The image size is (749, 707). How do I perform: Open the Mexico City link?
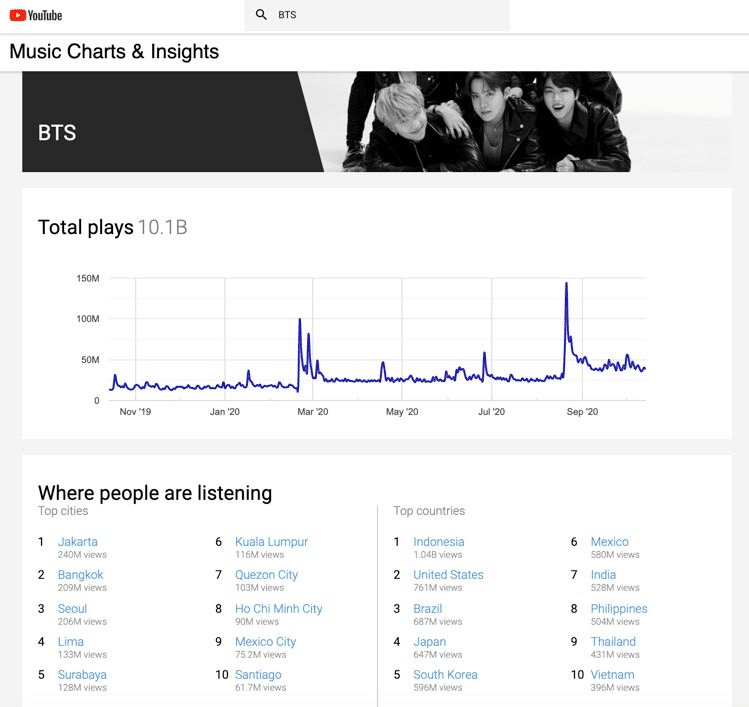pos(266,642)
